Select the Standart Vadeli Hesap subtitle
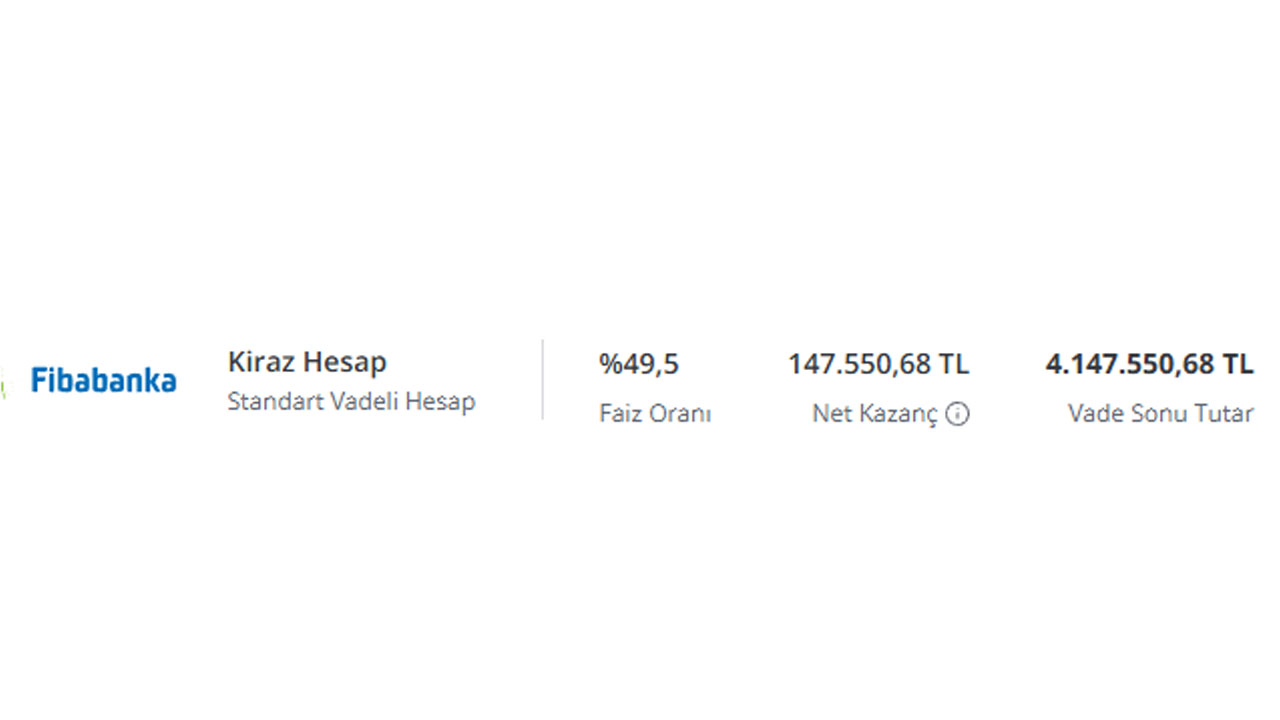This screenshot has width=1280, height=720. click(351, 402)
